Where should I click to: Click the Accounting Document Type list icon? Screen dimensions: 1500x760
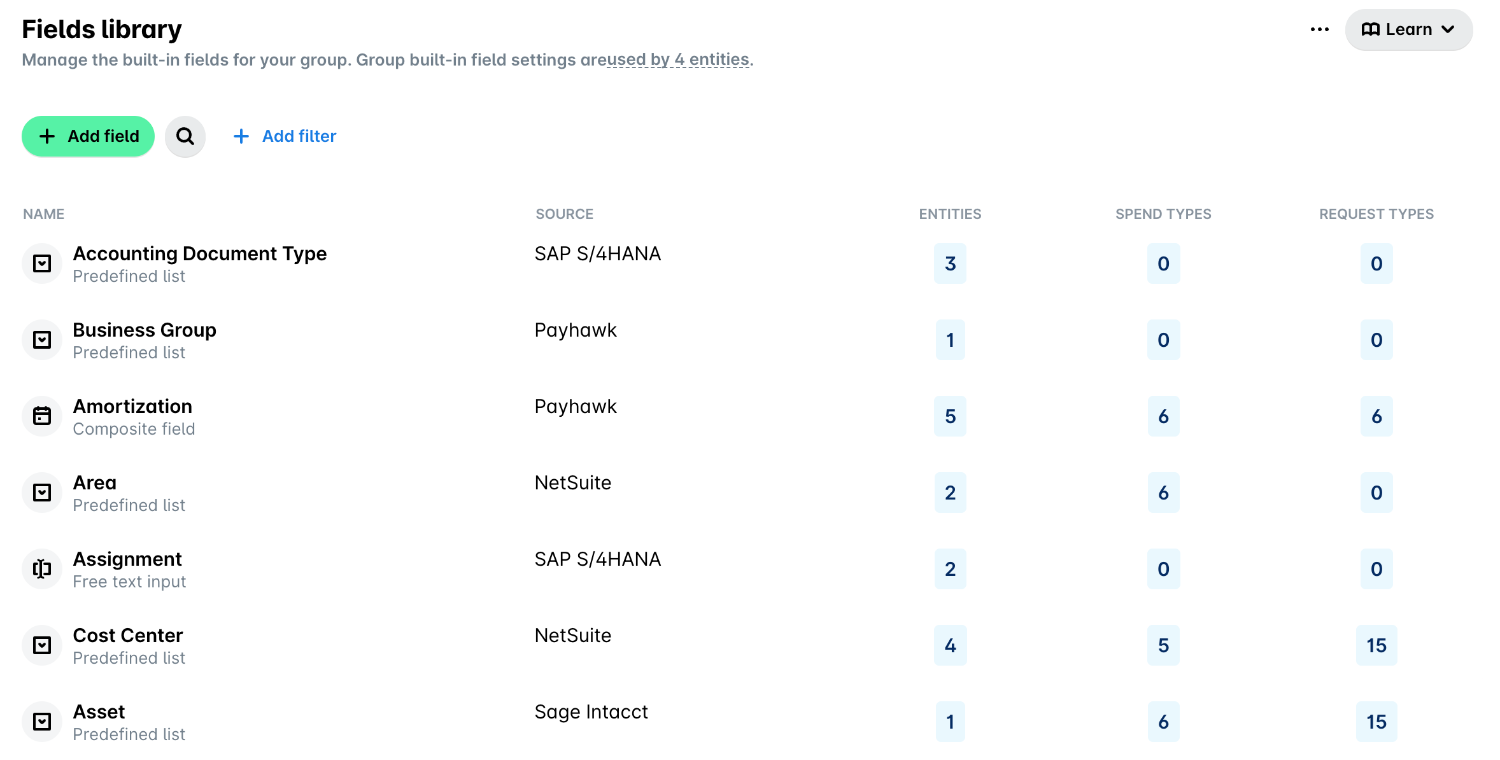42,264
